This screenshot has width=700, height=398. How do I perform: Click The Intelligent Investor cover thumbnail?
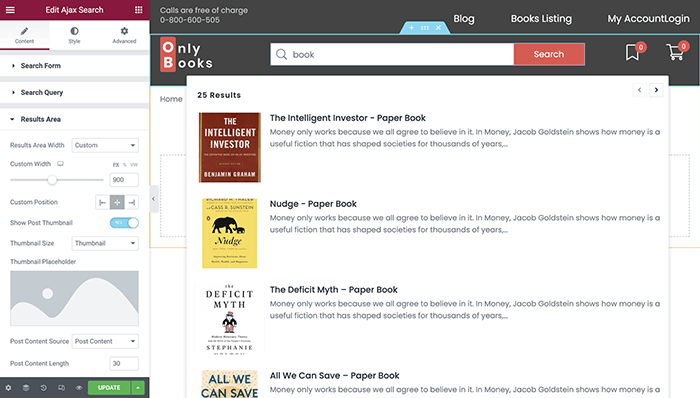click(229, 147)
